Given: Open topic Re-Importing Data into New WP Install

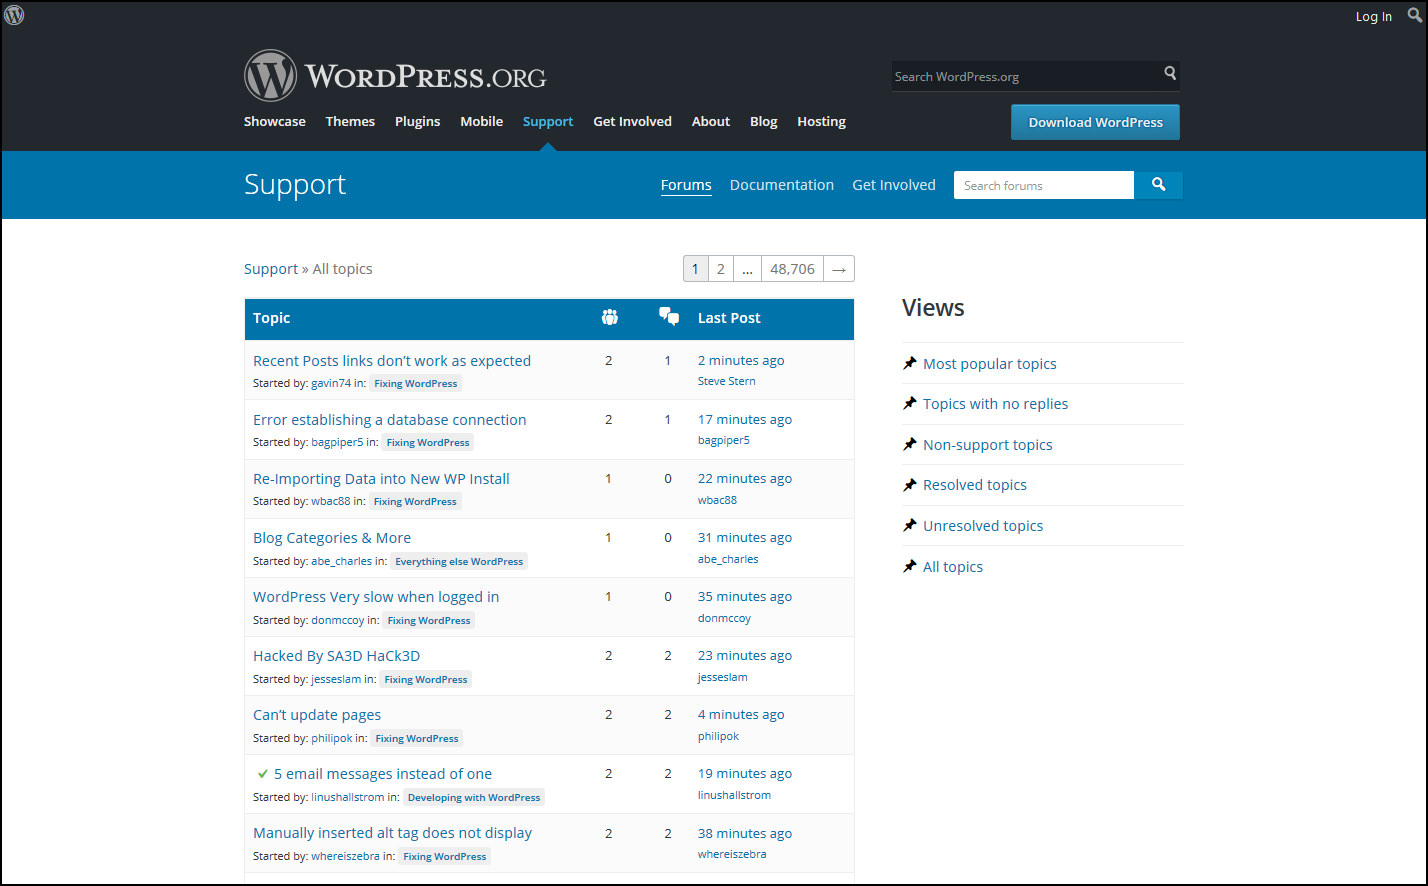Looking at the screenshot, I should pos(381,479).
